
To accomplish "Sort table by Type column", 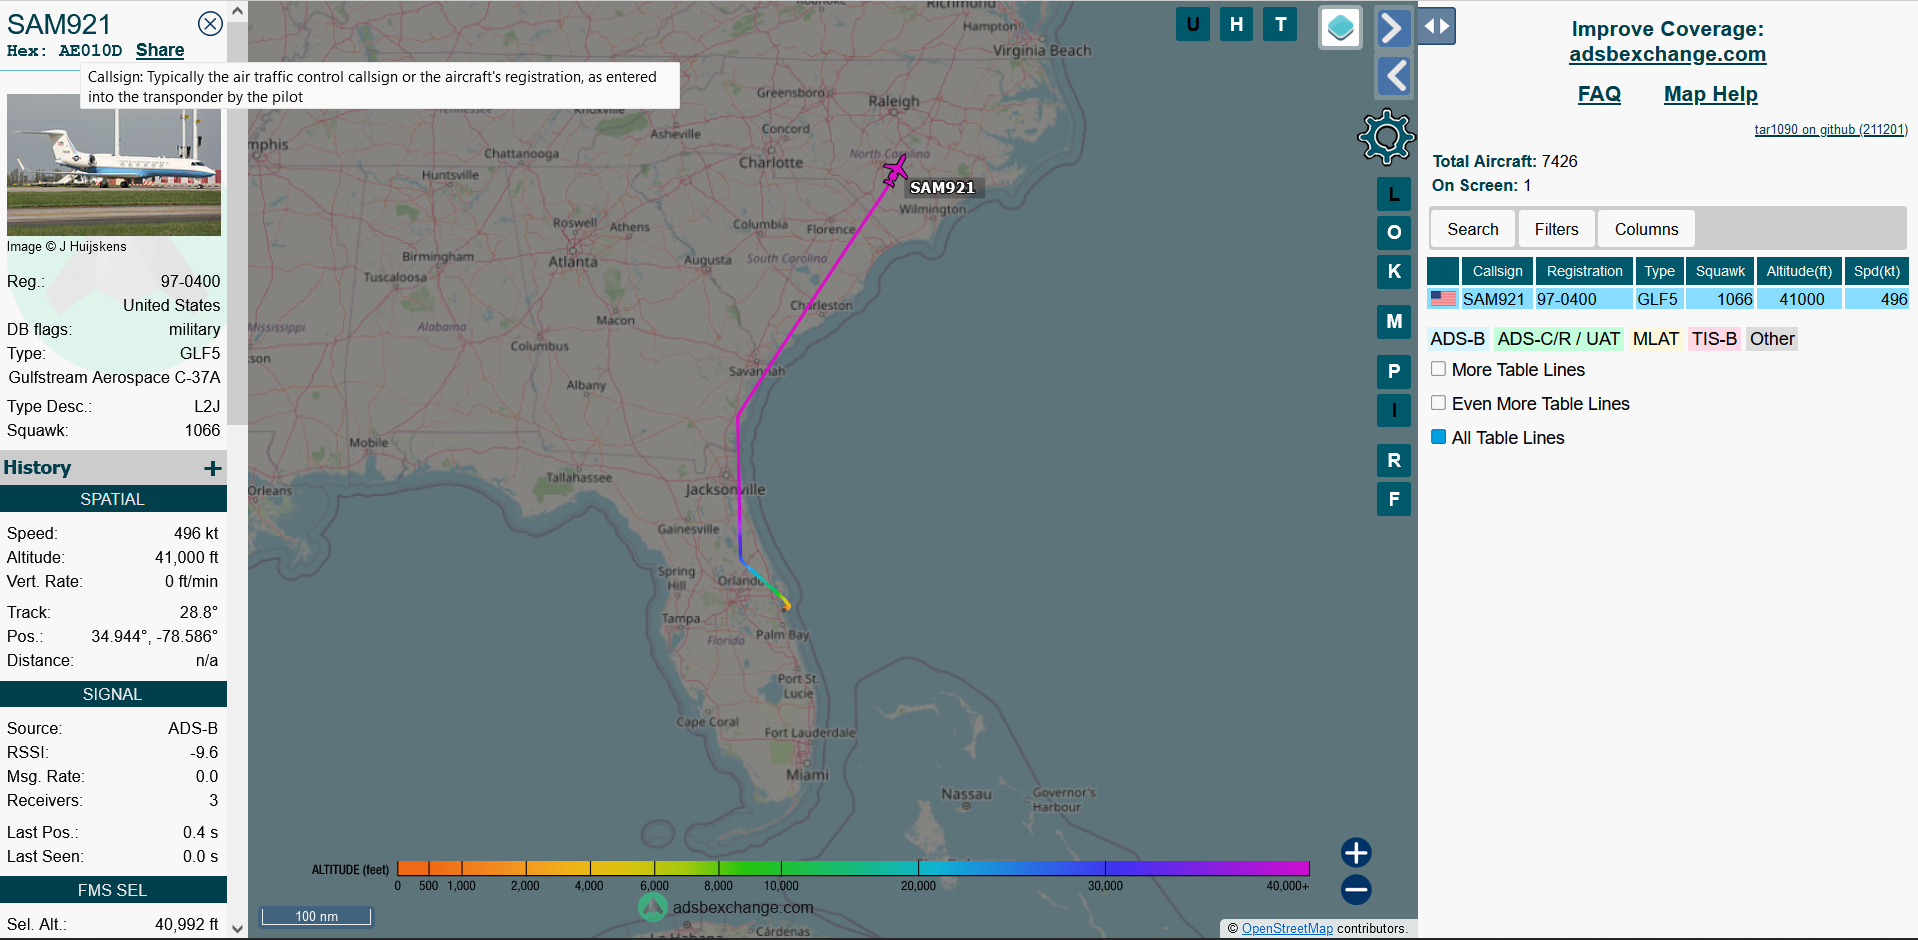I will point(1659,271).
